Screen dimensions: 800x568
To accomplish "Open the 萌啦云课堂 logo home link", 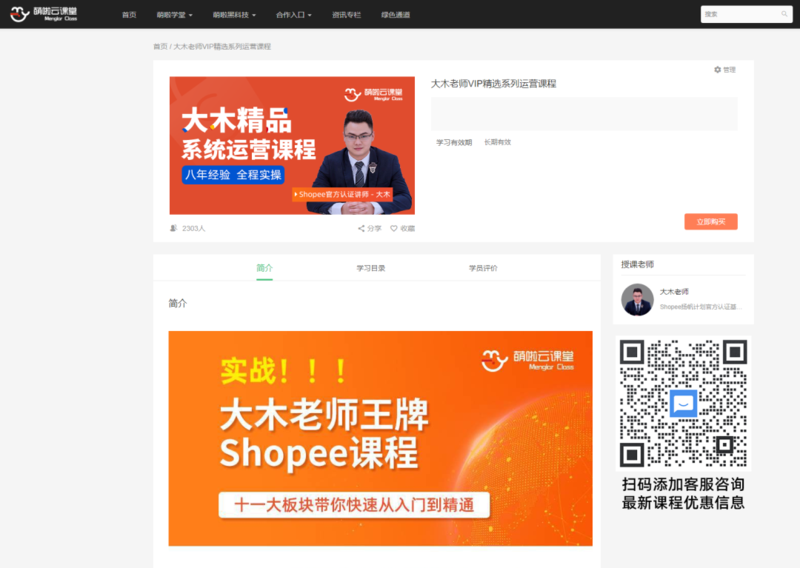I will (x=44, y=14).
